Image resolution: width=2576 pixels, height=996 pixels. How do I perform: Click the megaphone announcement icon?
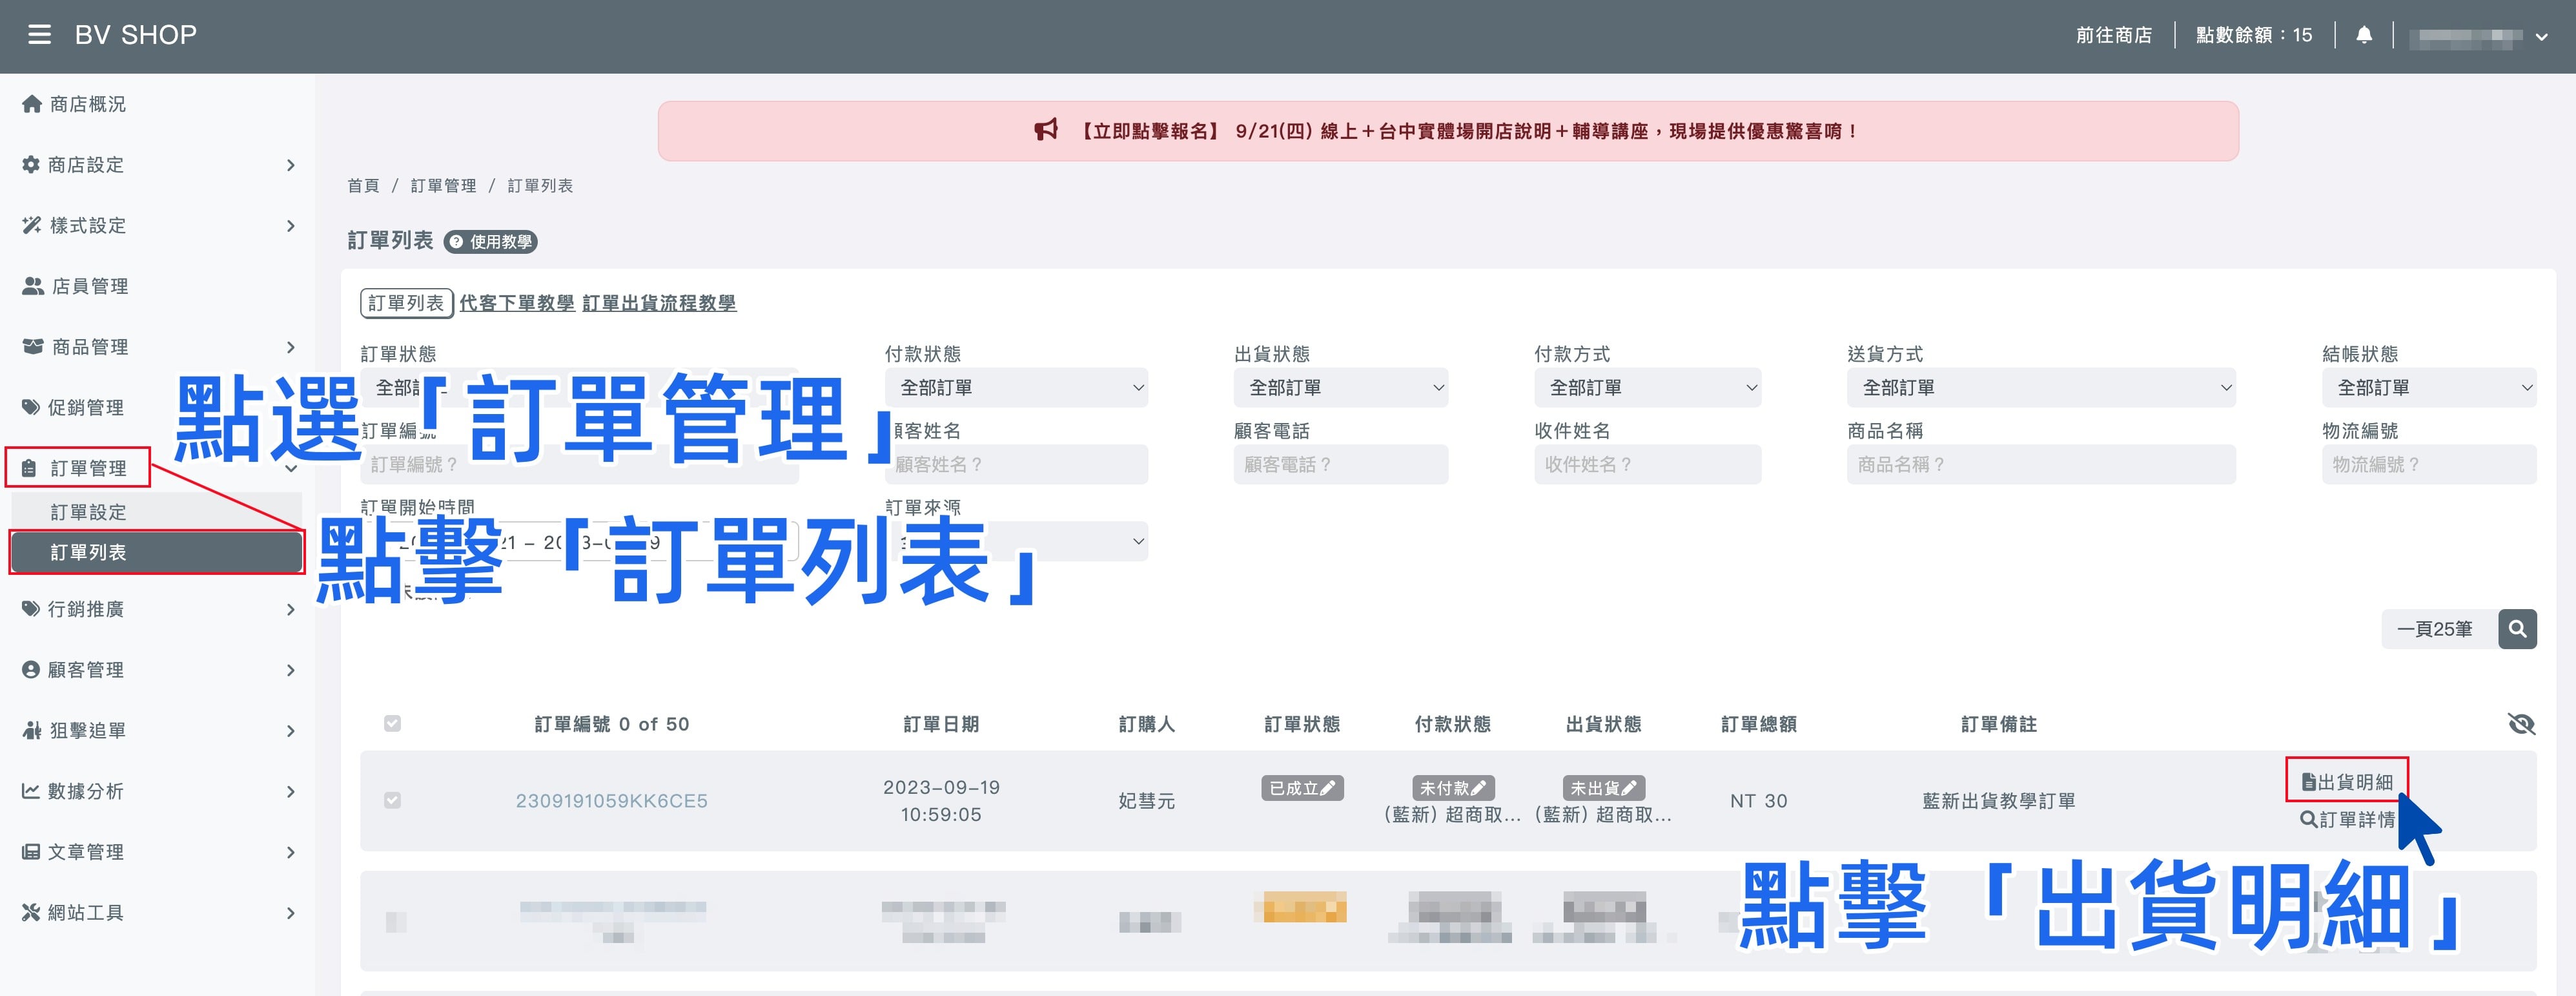point(1045,131)
